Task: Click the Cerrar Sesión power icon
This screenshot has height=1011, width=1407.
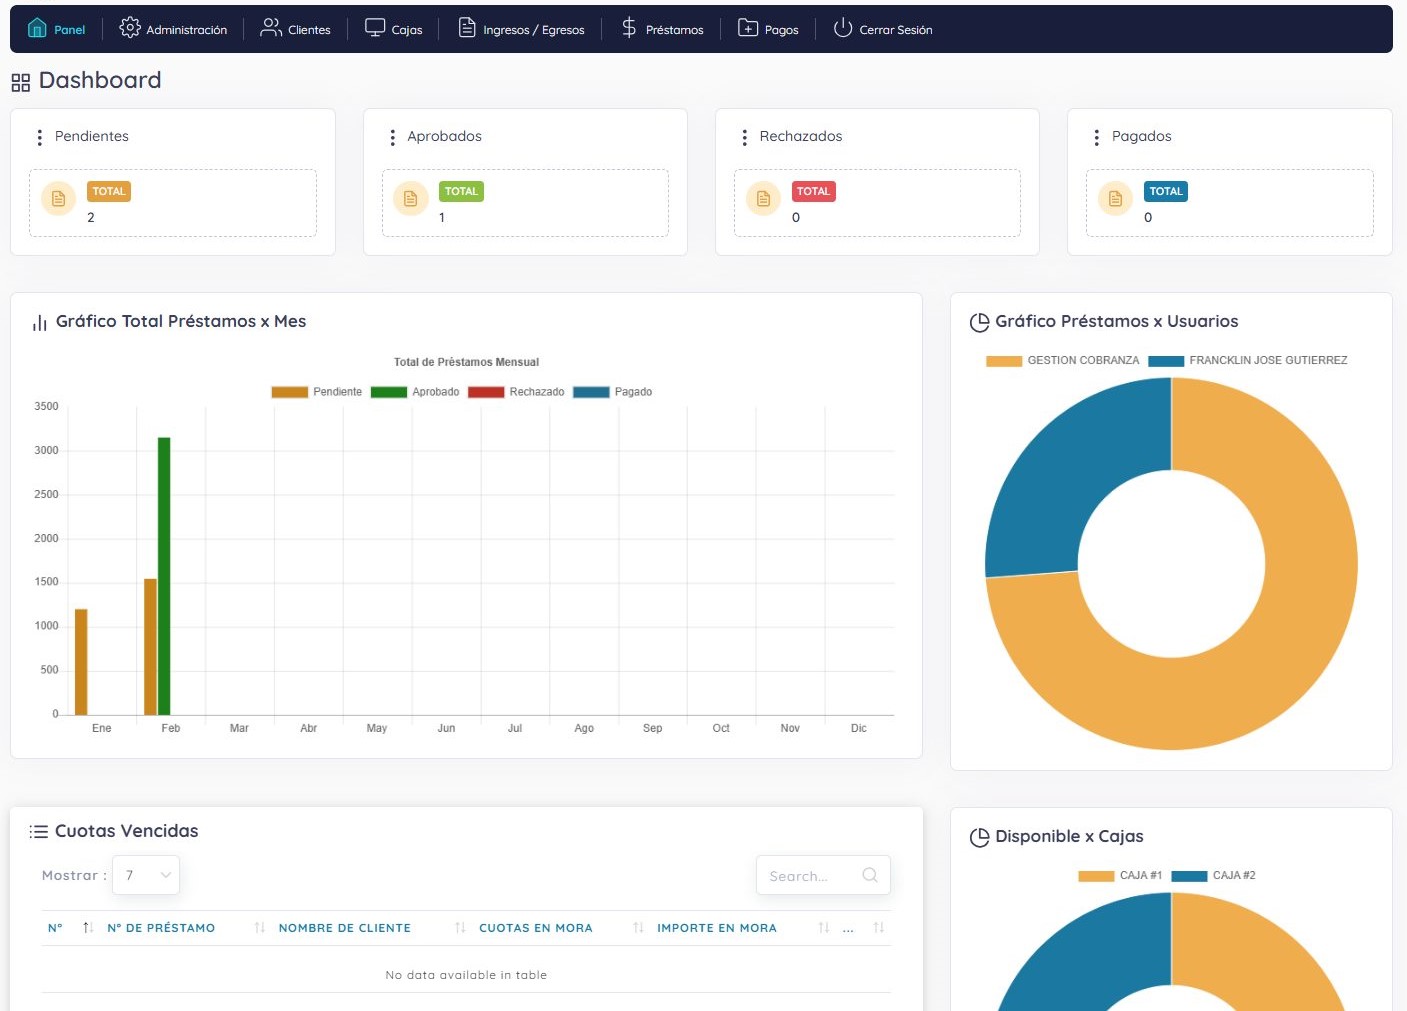Action: coord(841,28)
